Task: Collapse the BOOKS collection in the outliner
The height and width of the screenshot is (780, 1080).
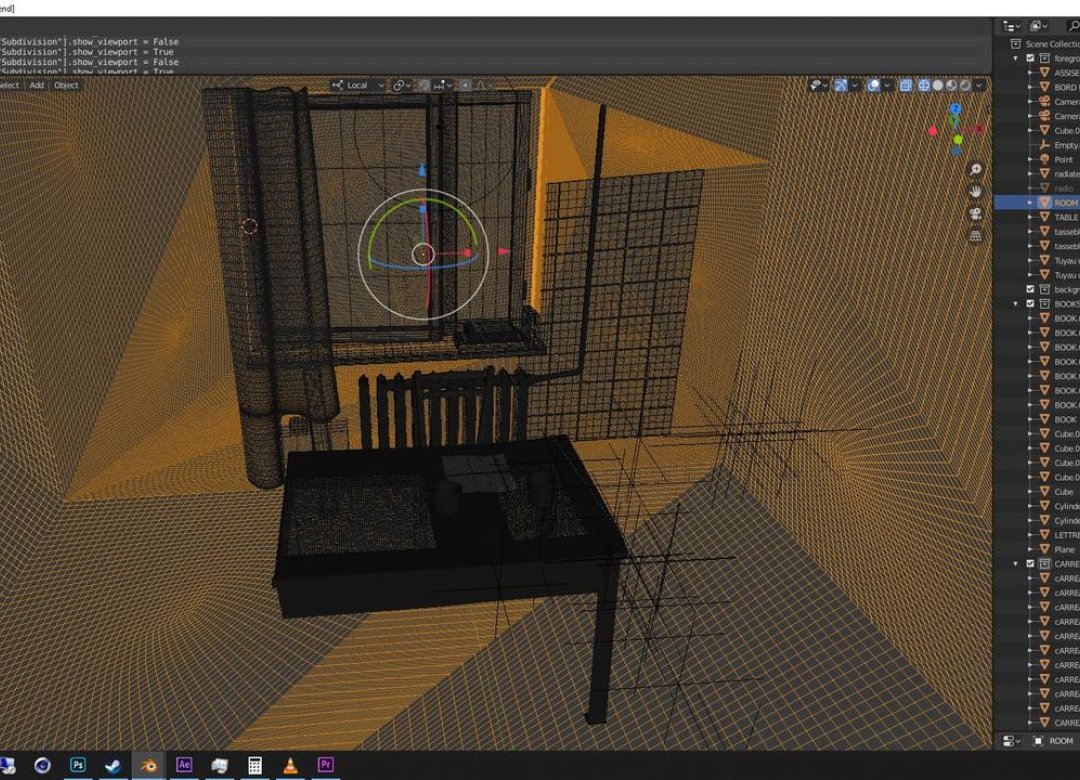Action: [x=1016, y=304]
